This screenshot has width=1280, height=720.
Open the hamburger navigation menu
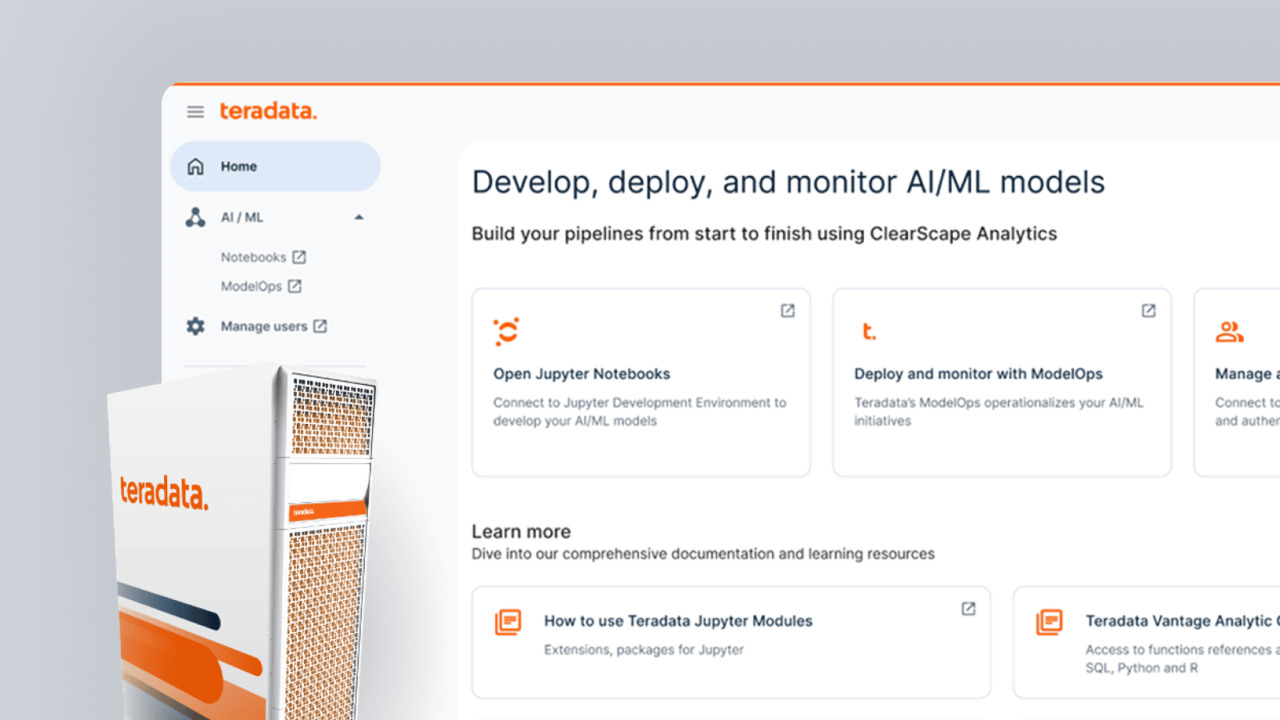[195, 112]
